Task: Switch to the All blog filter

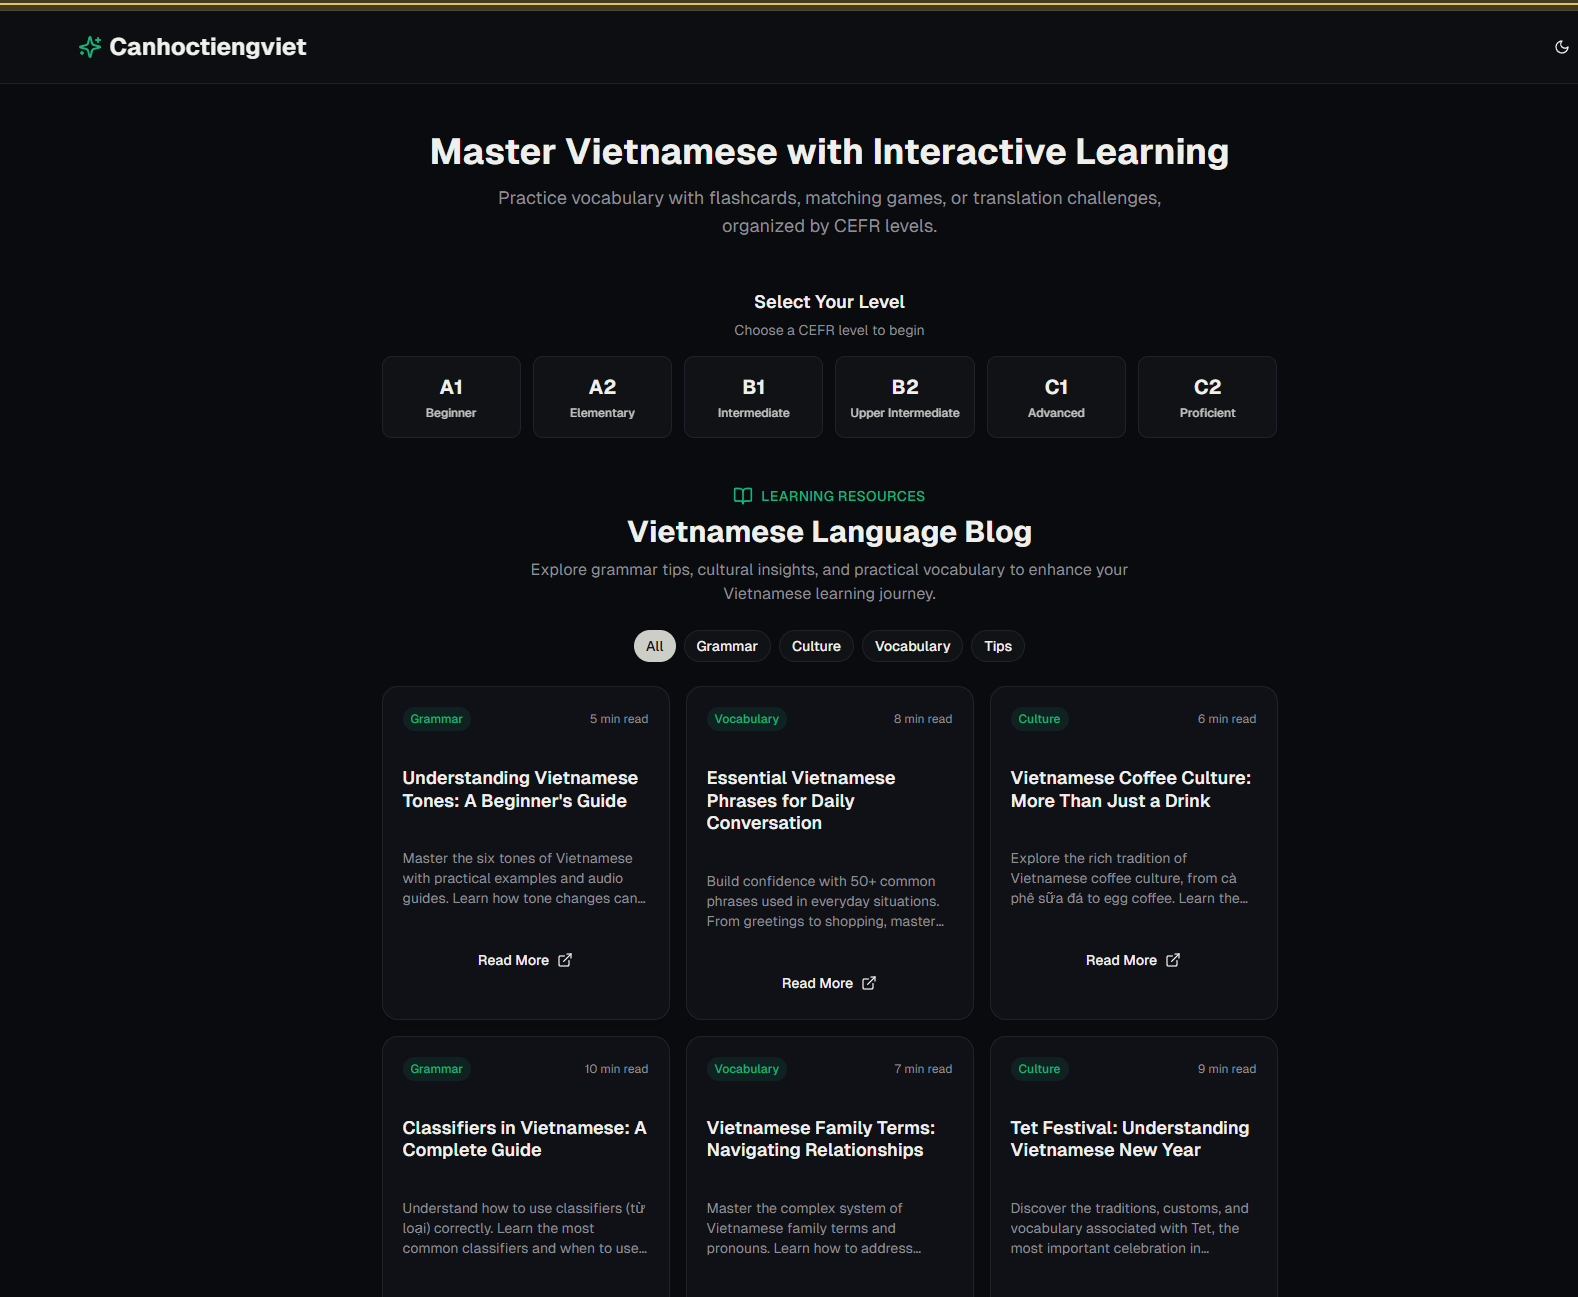Action: tap(654, 646)
